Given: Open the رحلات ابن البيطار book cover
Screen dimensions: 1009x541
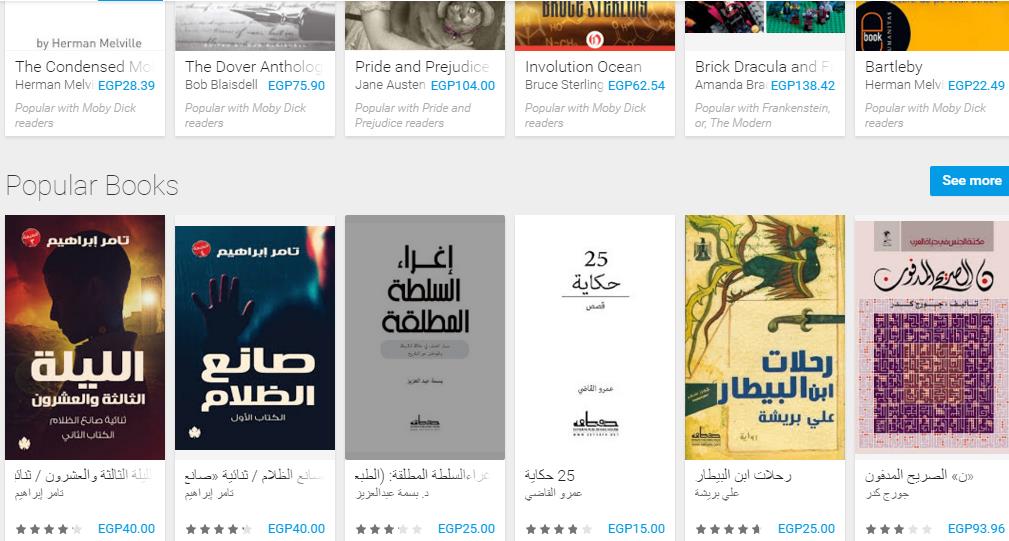Looking at the screenshot, I should 764,337.
